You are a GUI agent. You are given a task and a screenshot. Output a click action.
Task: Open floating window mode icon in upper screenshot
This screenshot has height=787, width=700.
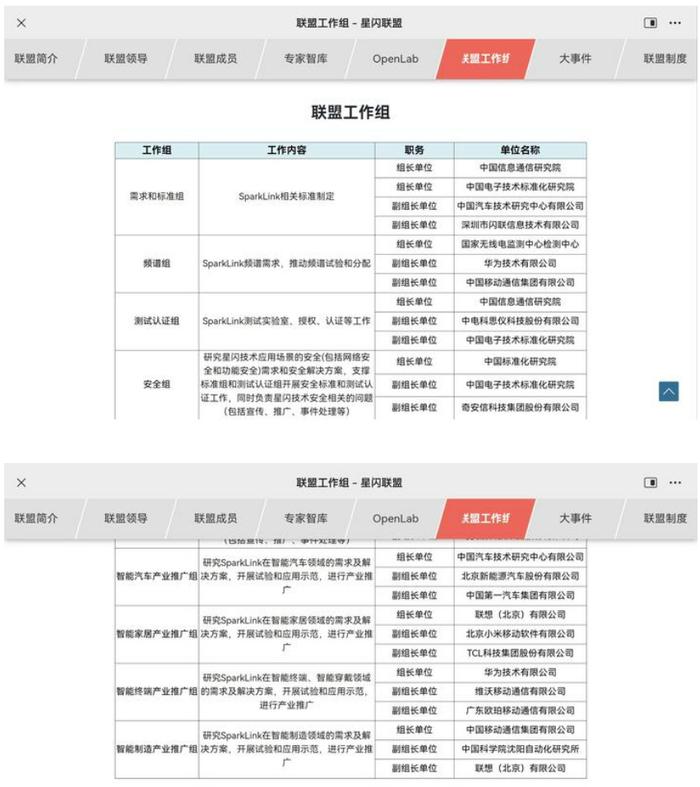[651, 23]
